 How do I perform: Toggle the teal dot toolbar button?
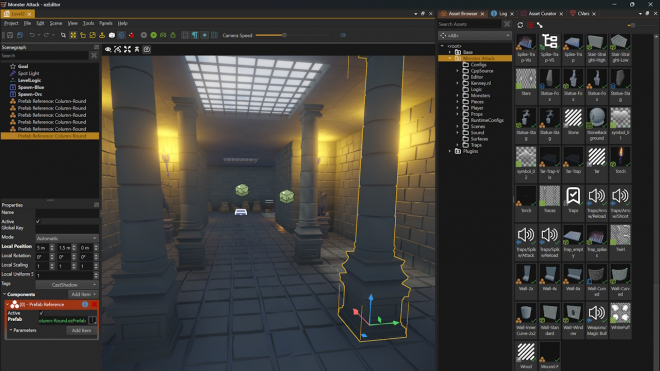(x=205, y=35)
